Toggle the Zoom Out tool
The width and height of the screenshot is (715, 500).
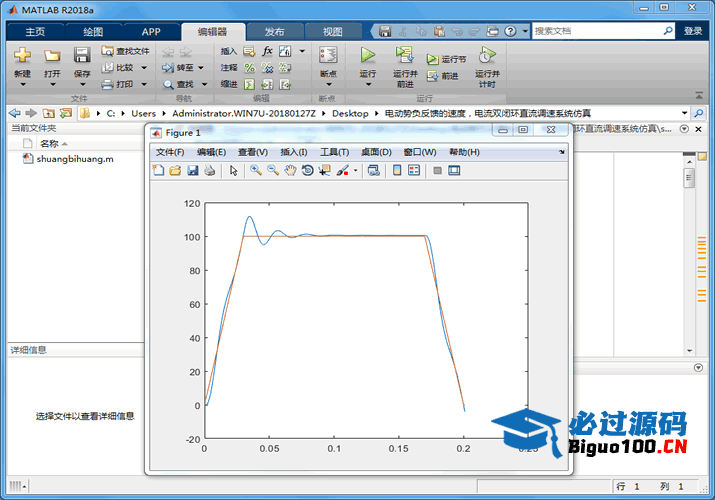[273, 171]
